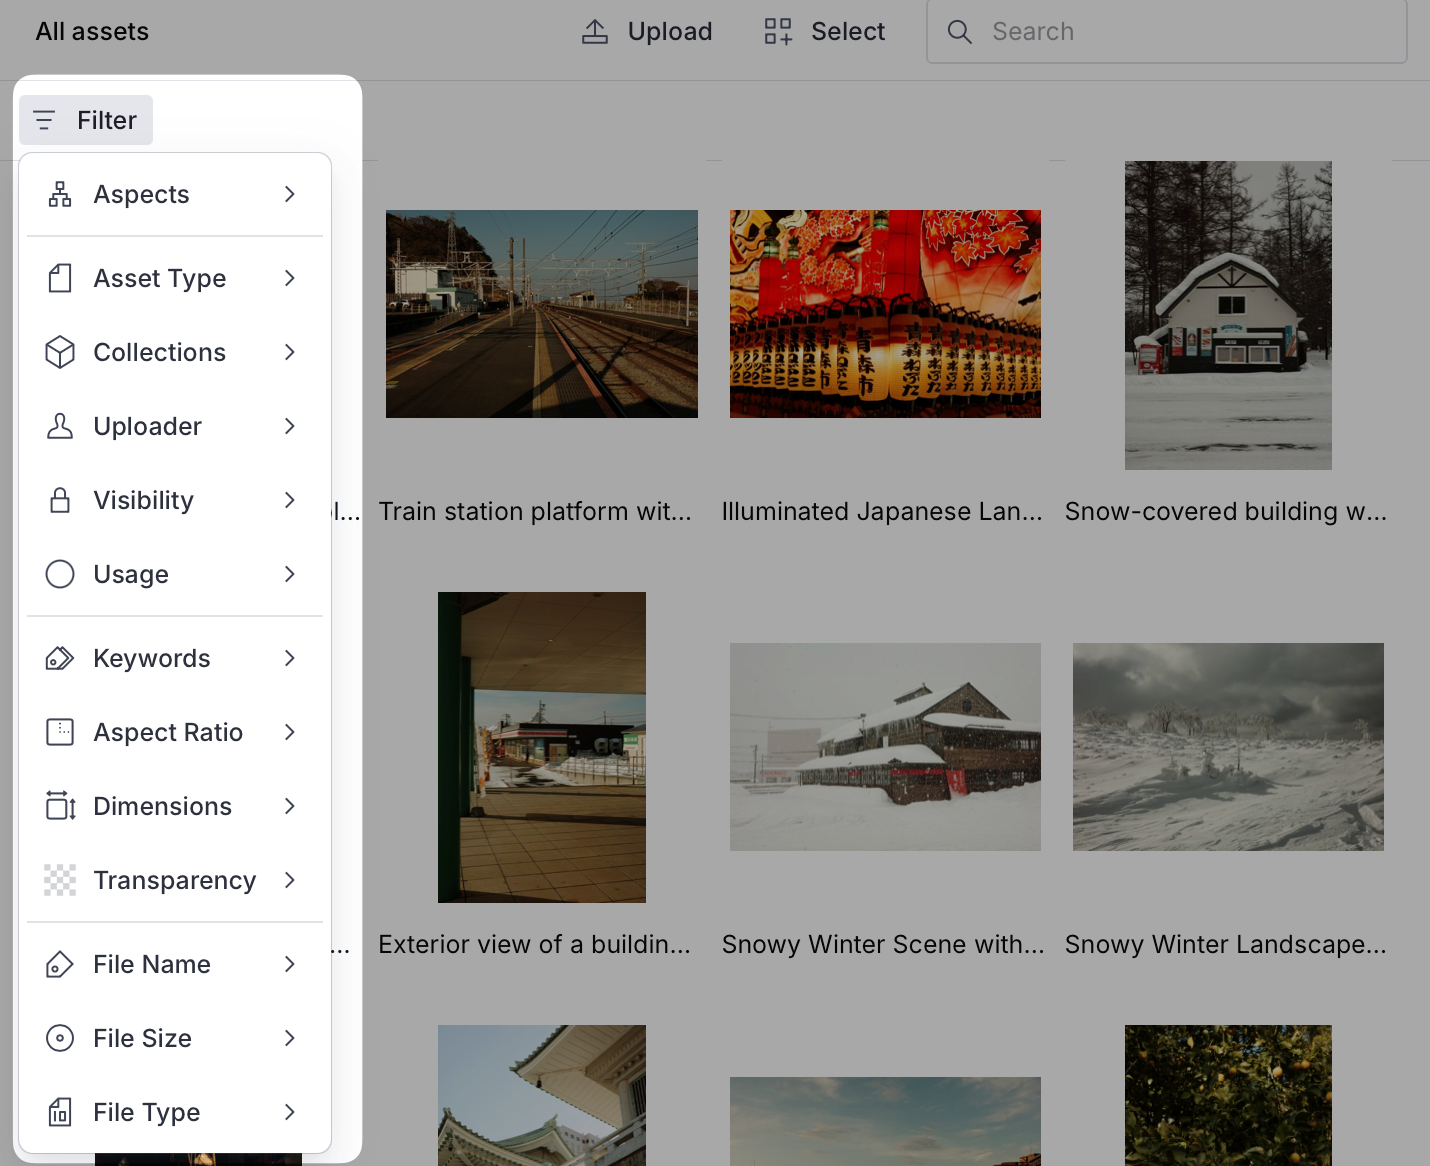Image resolution: width=1430 pixels, height=1166 pixels.
Task: Toggle the Filter button
Action: [86, 120]
